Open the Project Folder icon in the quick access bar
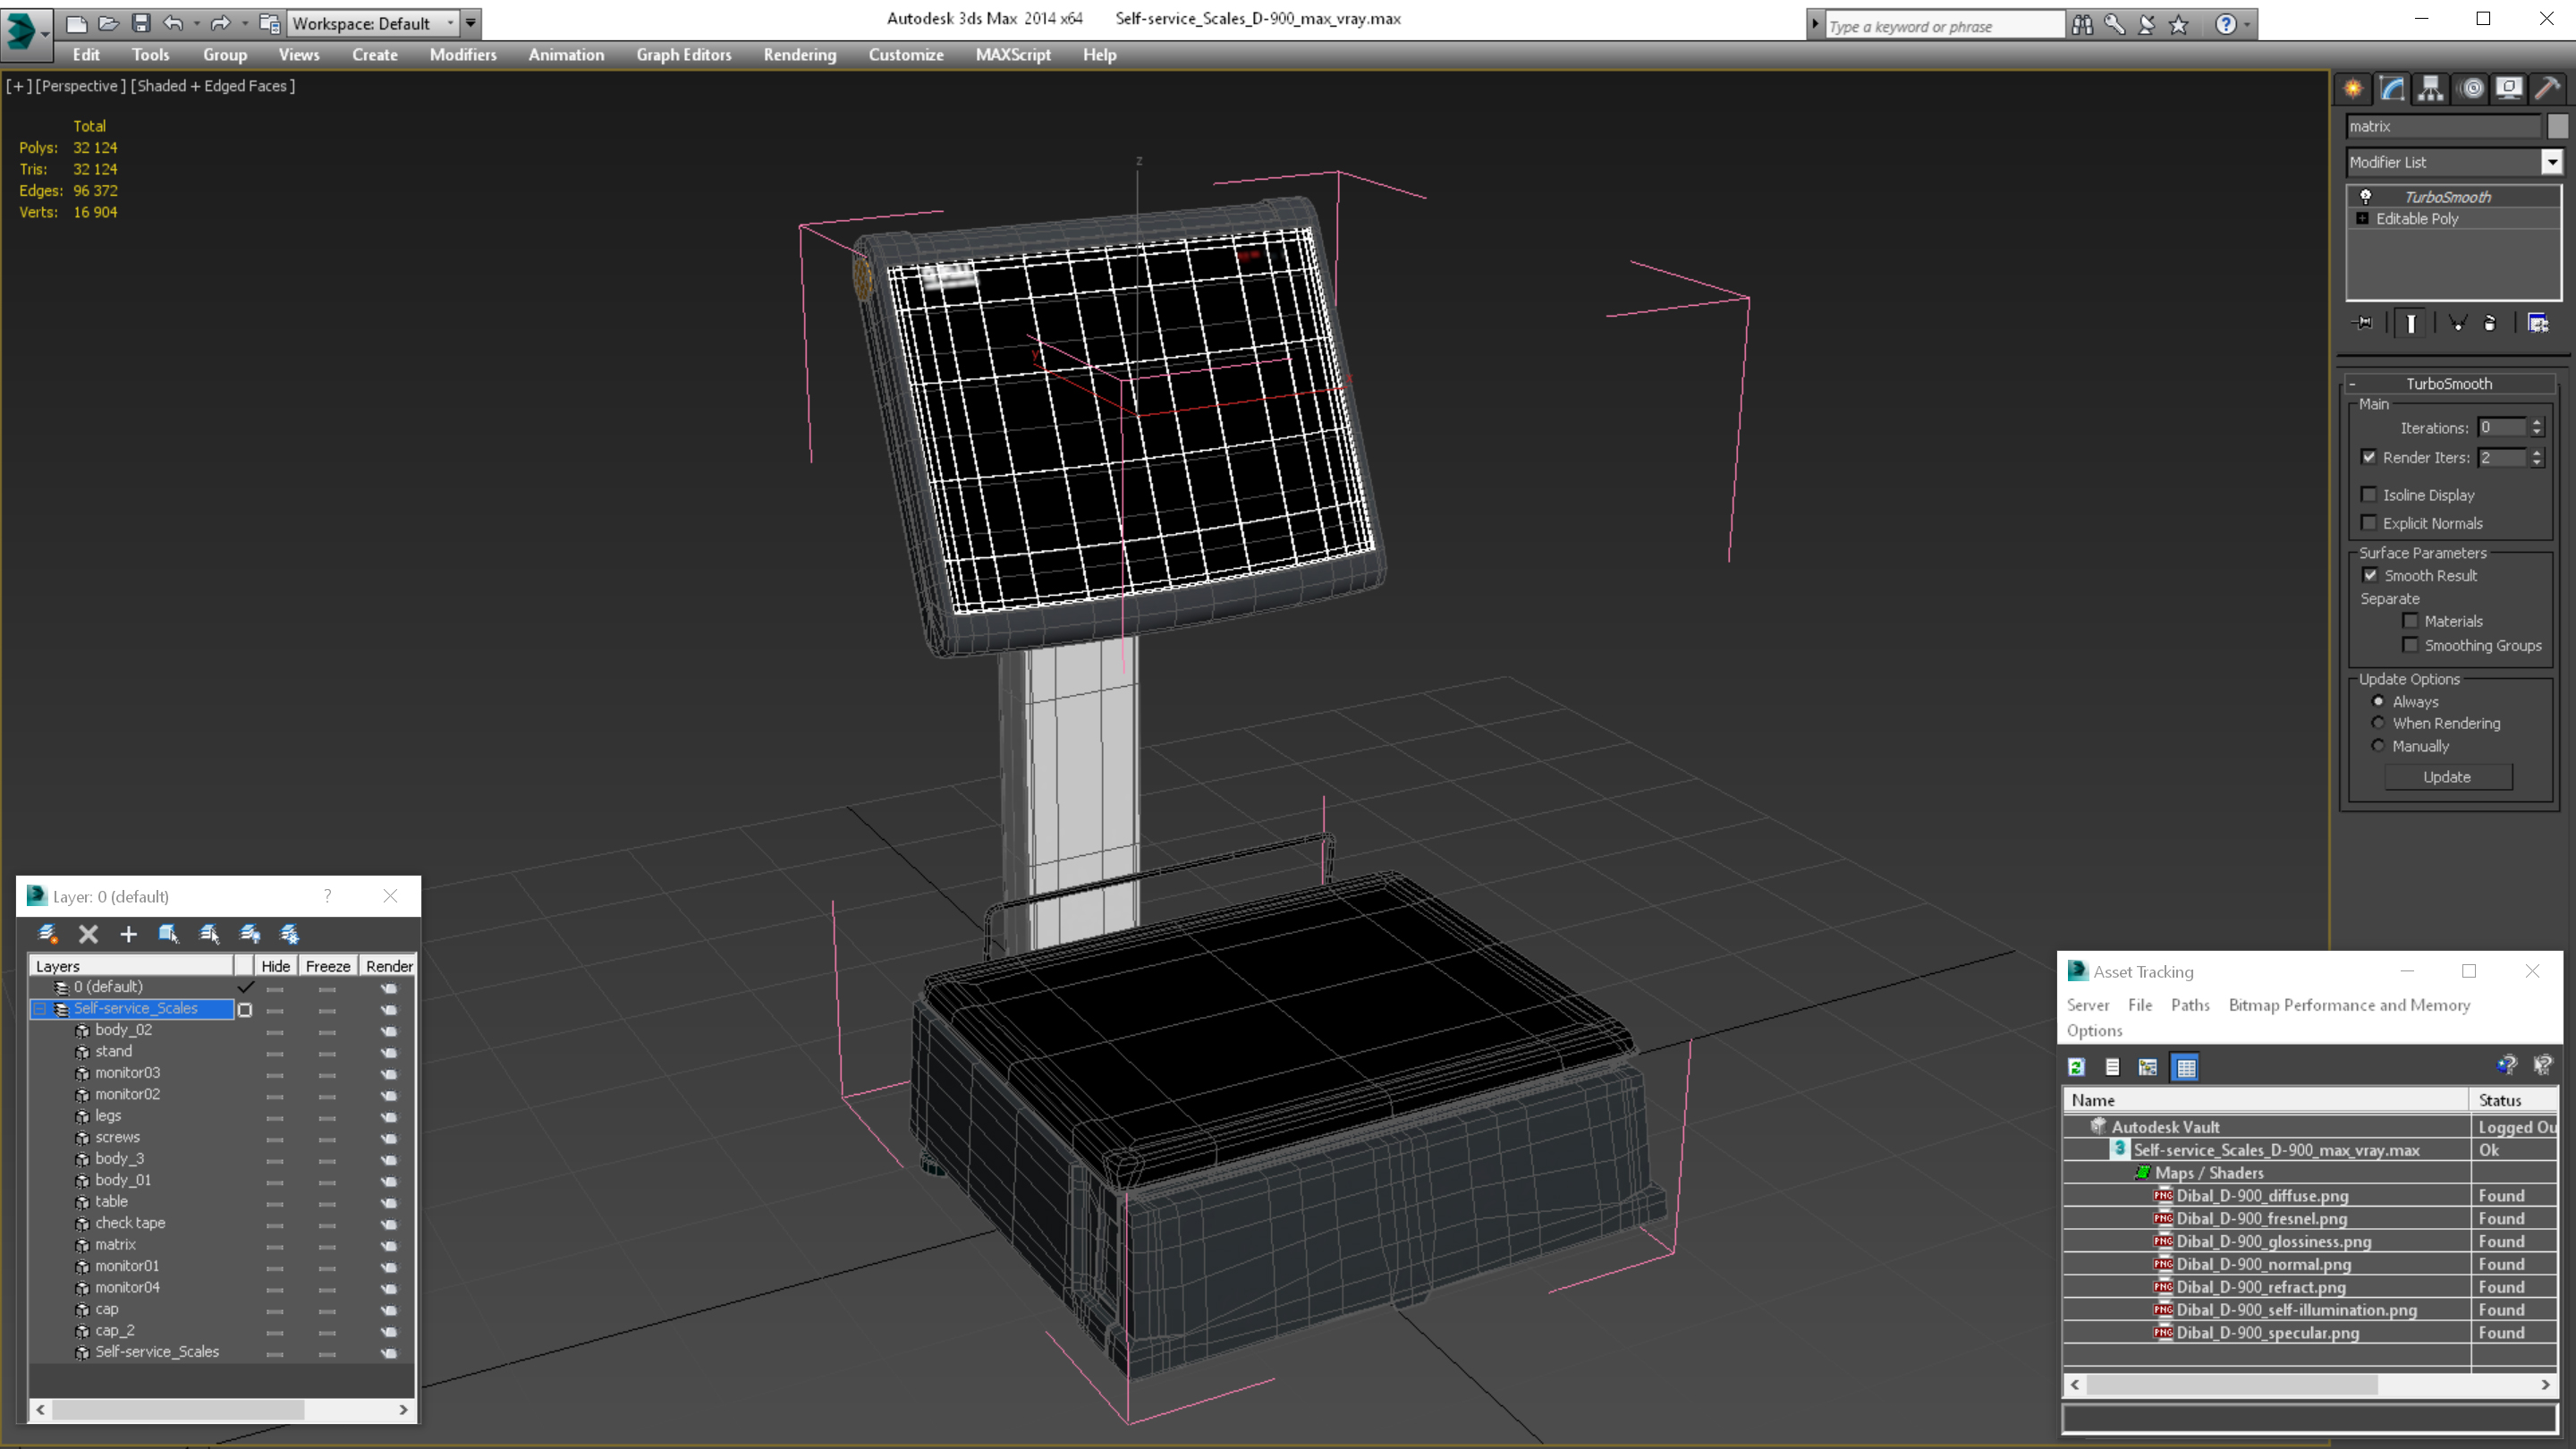 pos(269,22)
